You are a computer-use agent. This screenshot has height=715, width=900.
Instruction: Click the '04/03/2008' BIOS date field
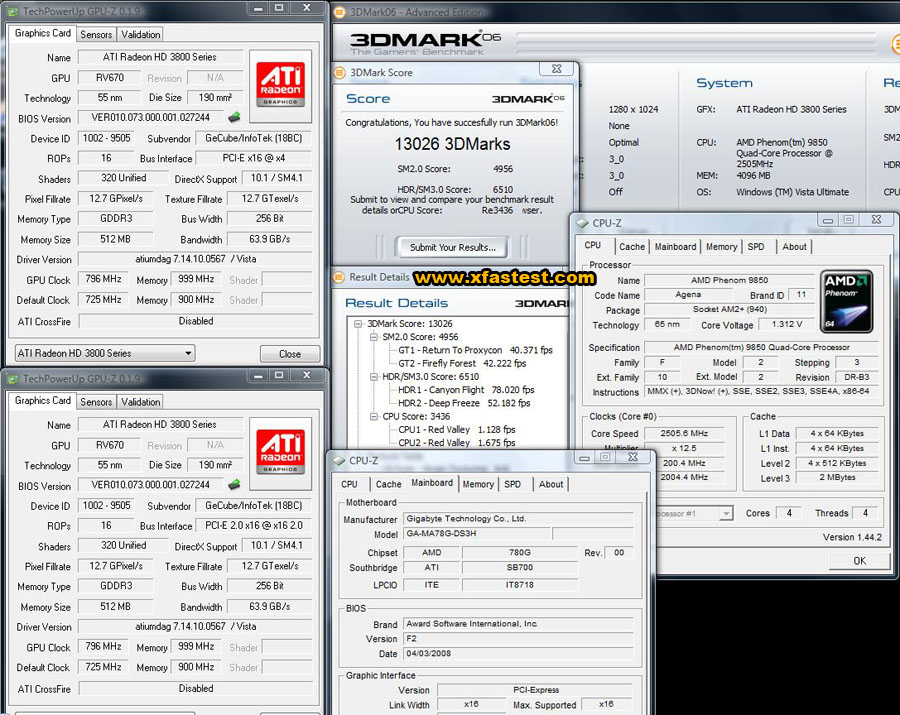tap(518, 653)
